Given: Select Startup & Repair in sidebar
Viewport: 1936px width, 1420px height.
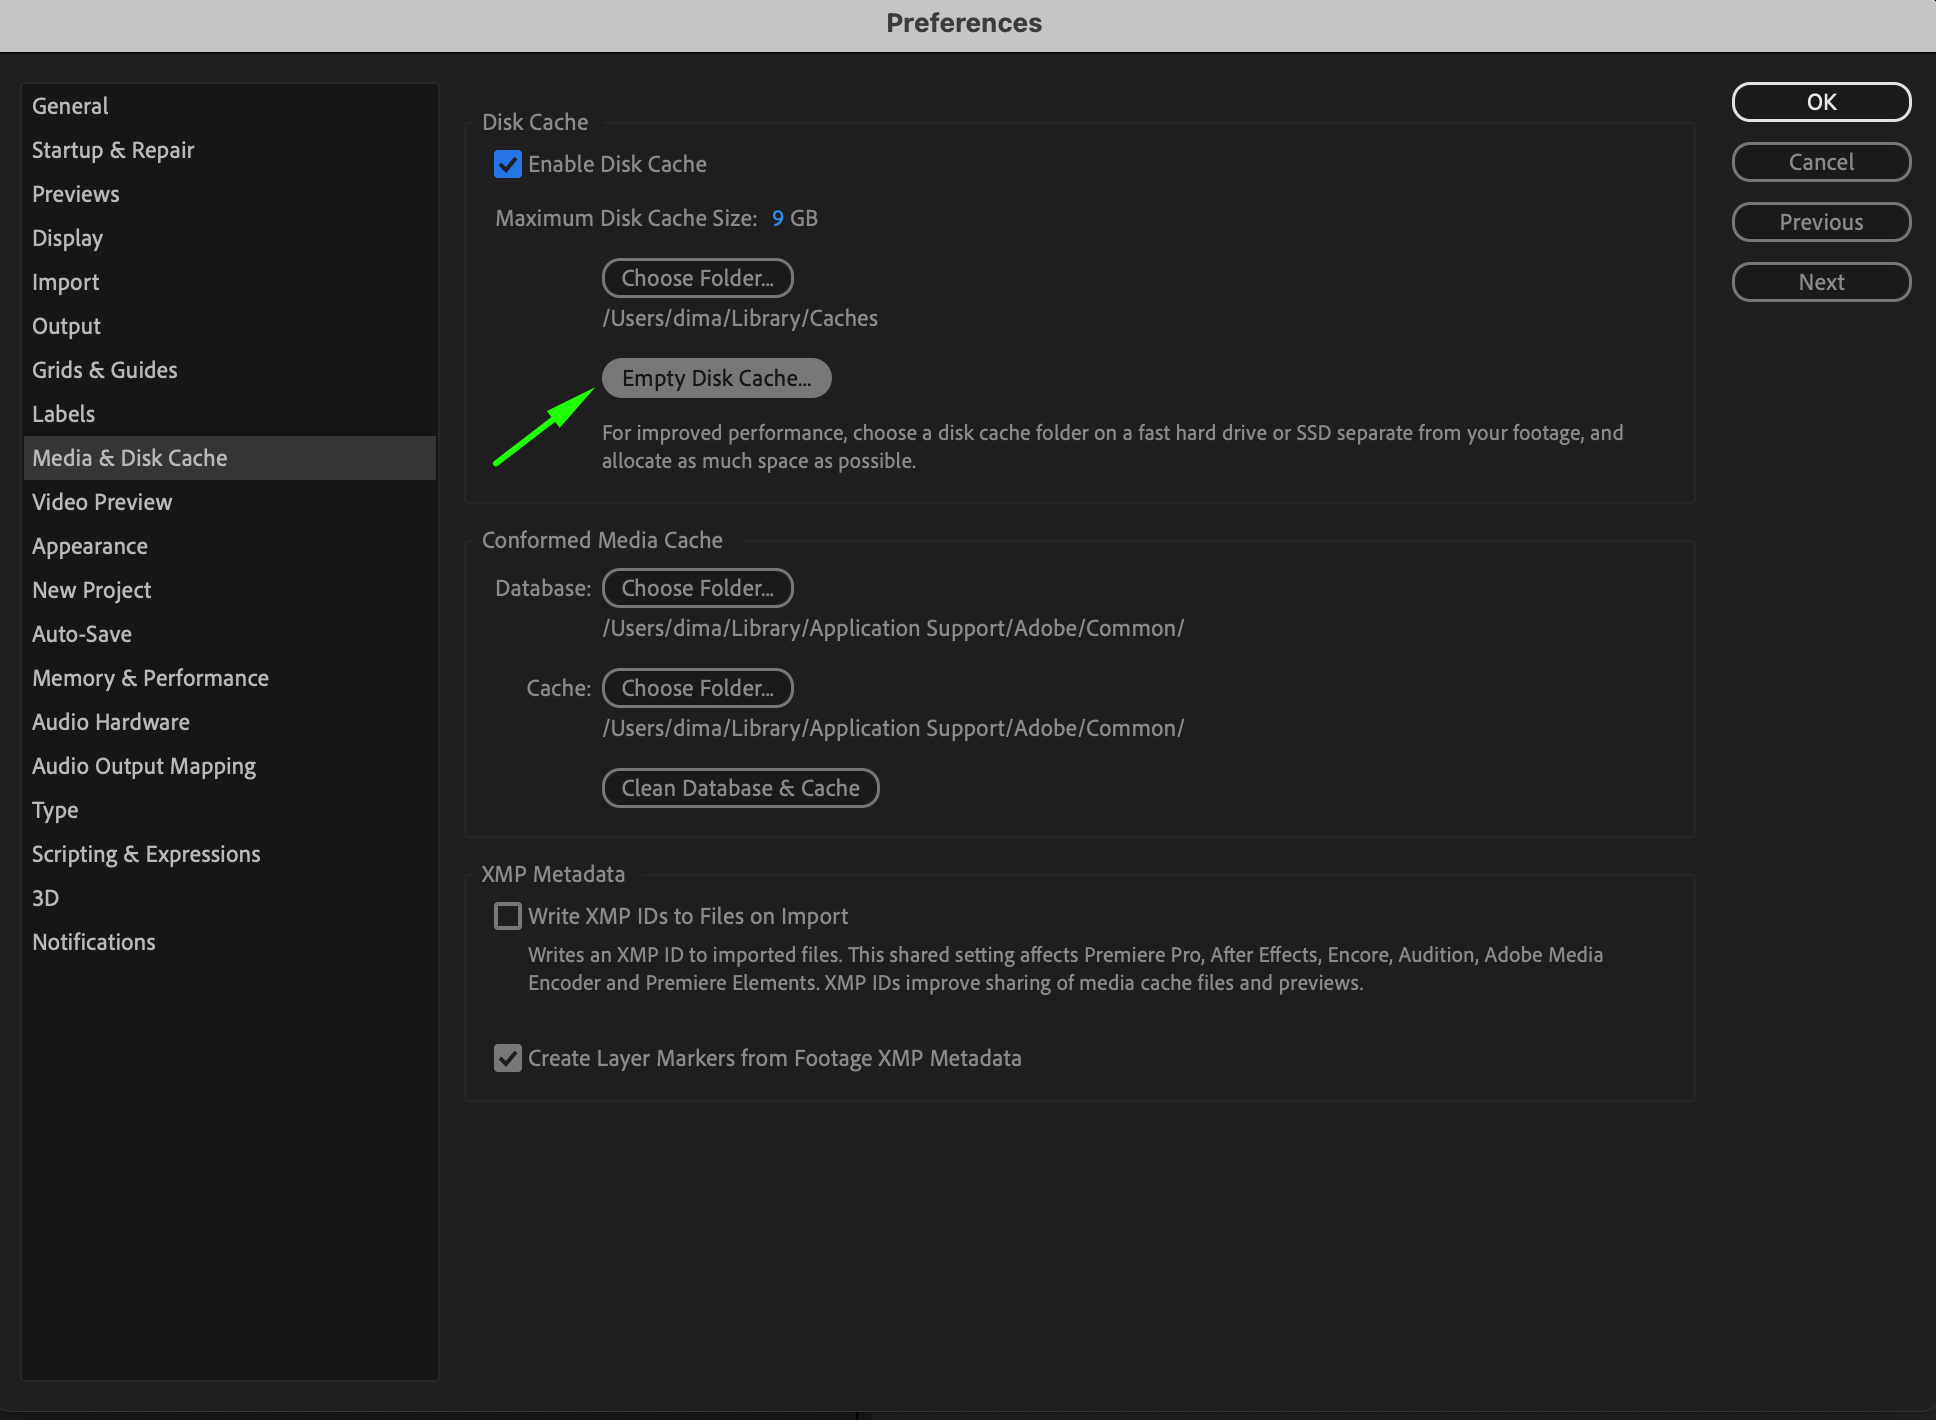Looking at the screenshot, I should pyautogui.click(x=113, y=150).
